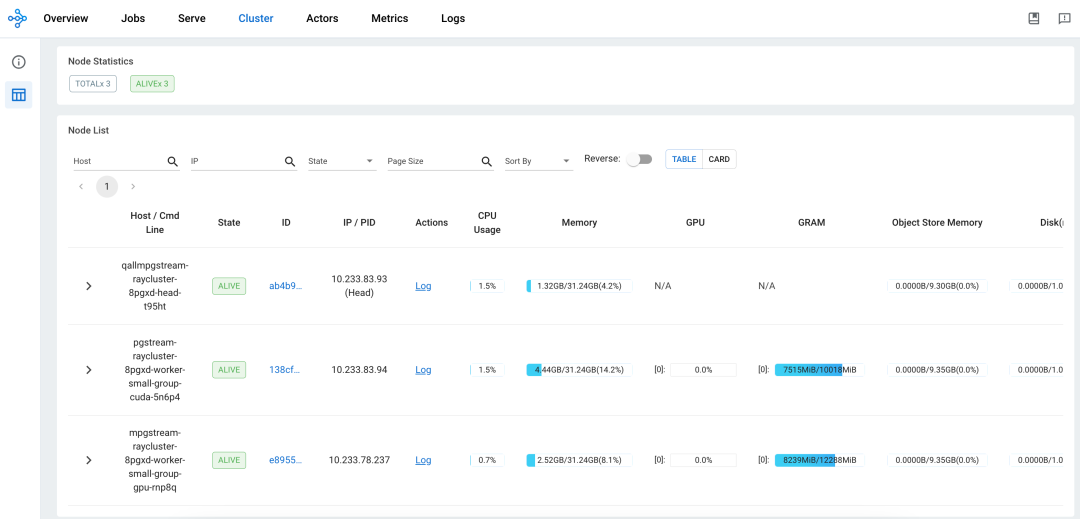Open the Jobs tab

[x=133, y=19]
